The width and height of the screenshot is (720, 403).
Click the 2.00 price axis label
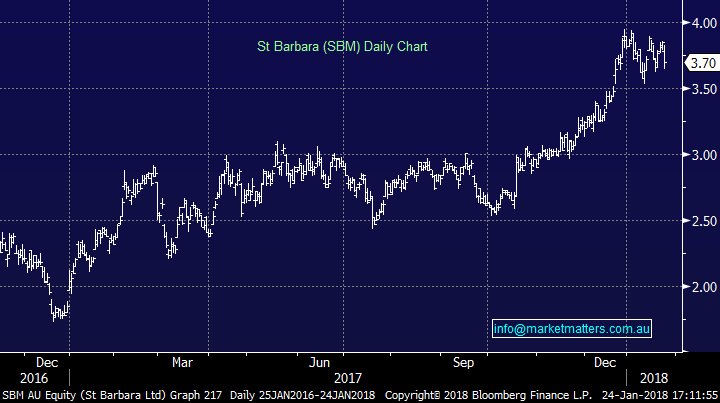point(704,287)
